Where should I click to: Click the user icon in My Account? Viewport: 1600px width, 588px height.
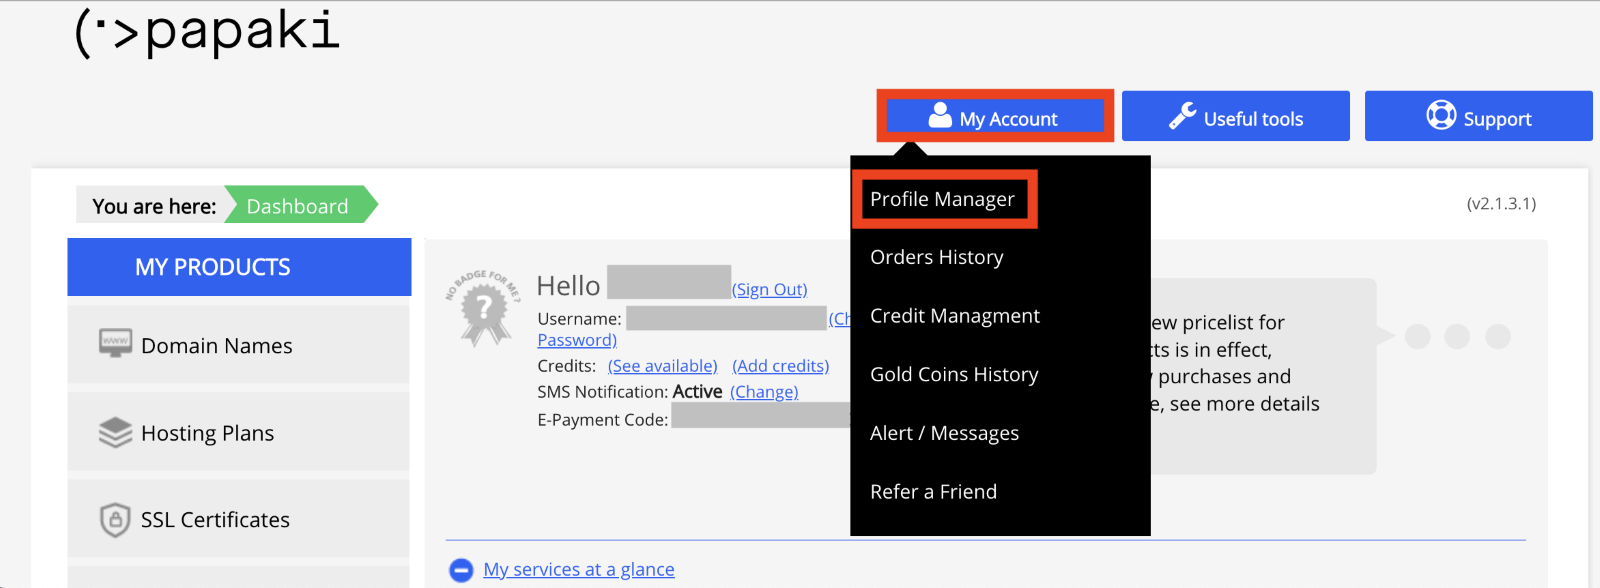(x=940, y=116)
